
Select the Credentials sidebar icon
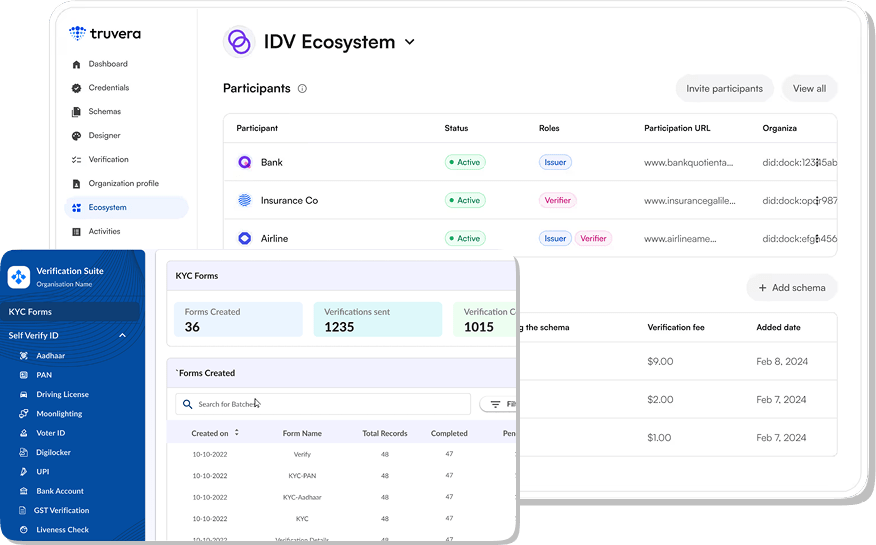click(x=77, y=88)
